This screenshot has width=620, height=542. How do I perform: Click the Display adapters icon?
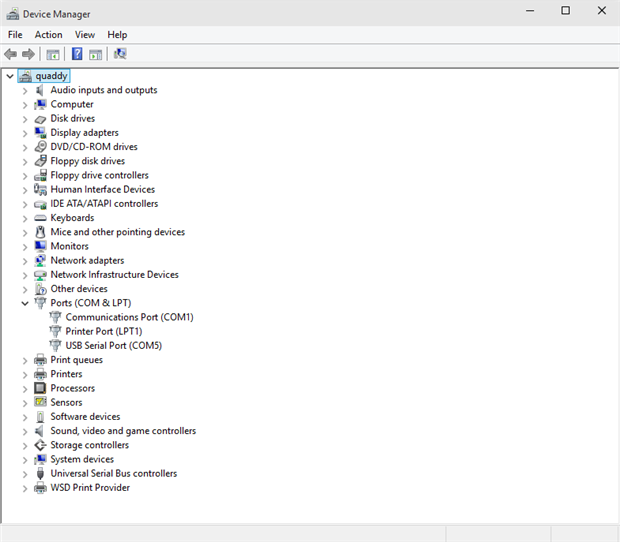click(x=40, y=133)
